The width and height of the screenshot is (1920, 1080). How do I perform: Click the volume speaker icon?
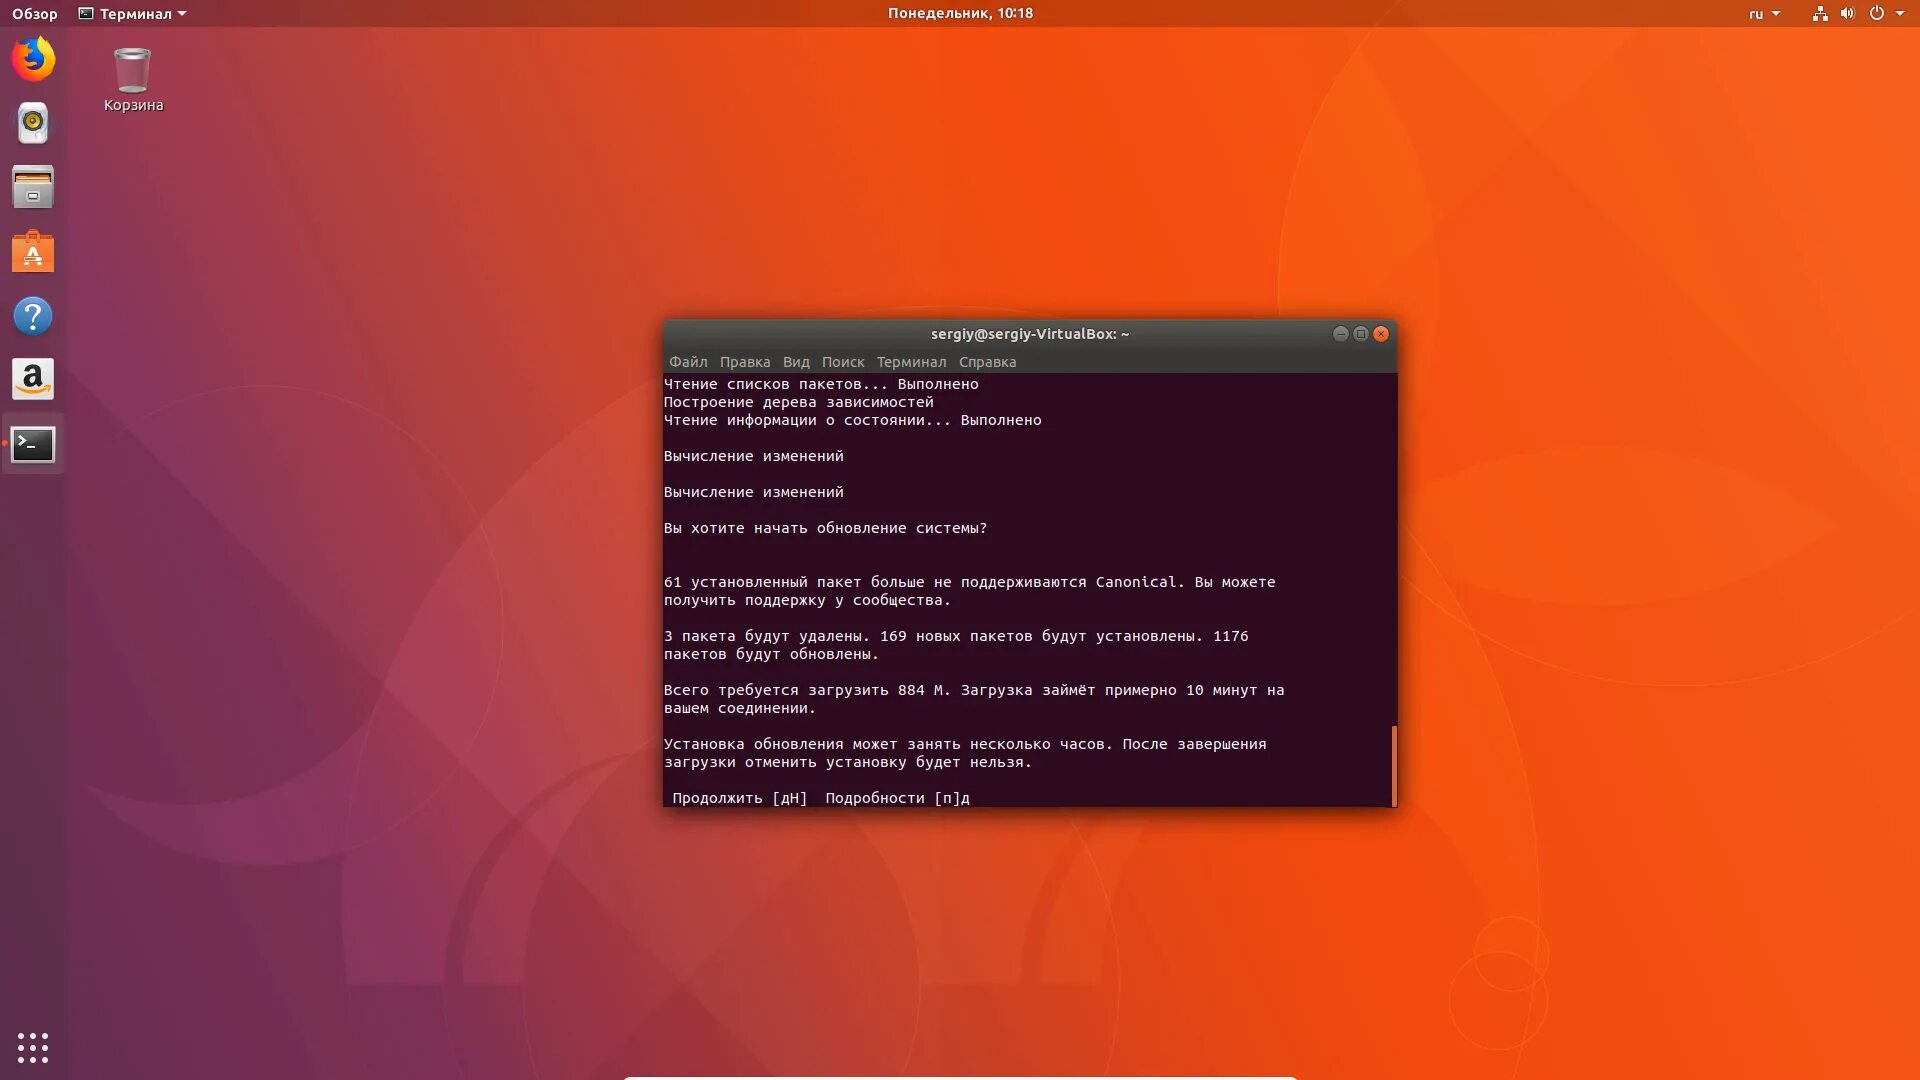pos(1847,13)
